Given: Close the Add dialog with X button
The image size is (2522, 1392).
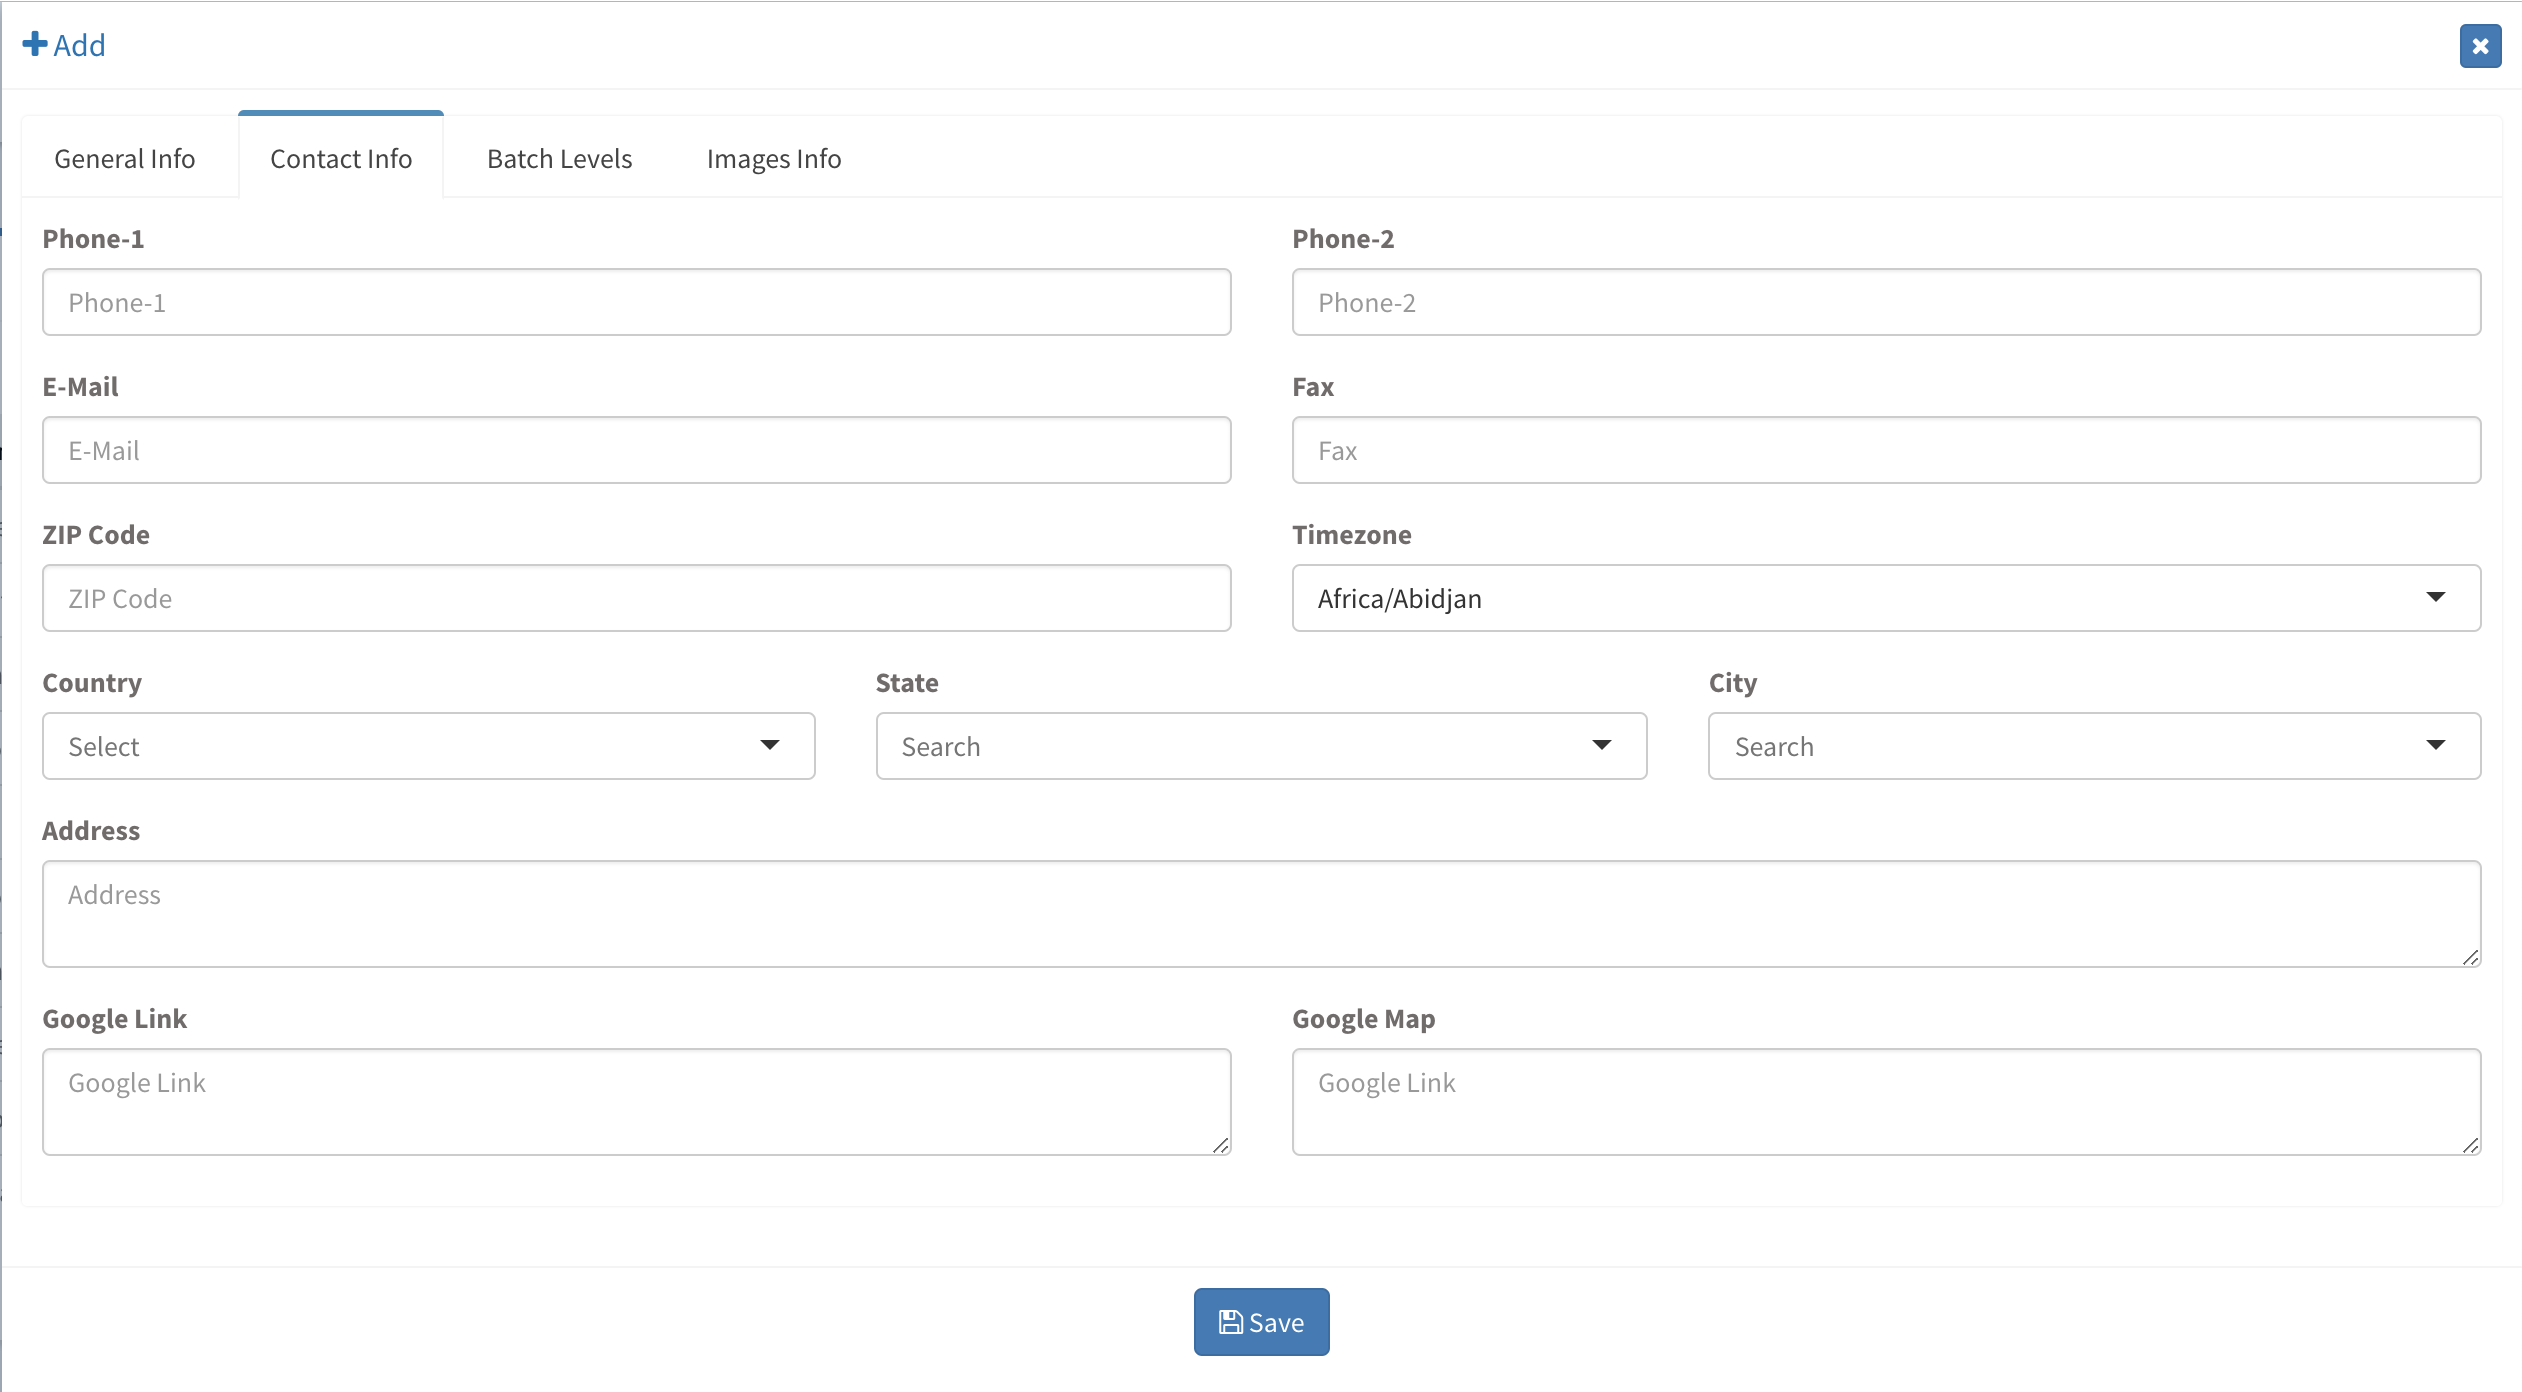Looking at the screenshot, I should pyautogui.click(x=2480, y=46).
